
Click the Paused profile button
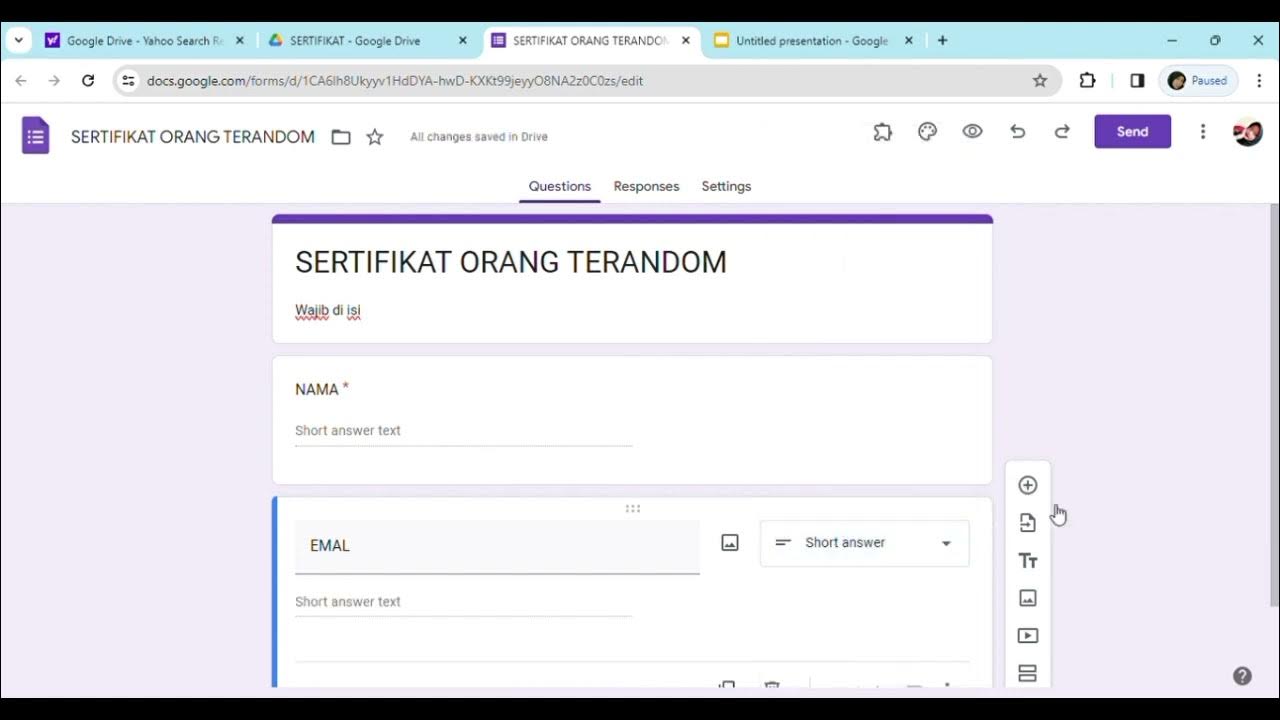tap(1198, 81)
